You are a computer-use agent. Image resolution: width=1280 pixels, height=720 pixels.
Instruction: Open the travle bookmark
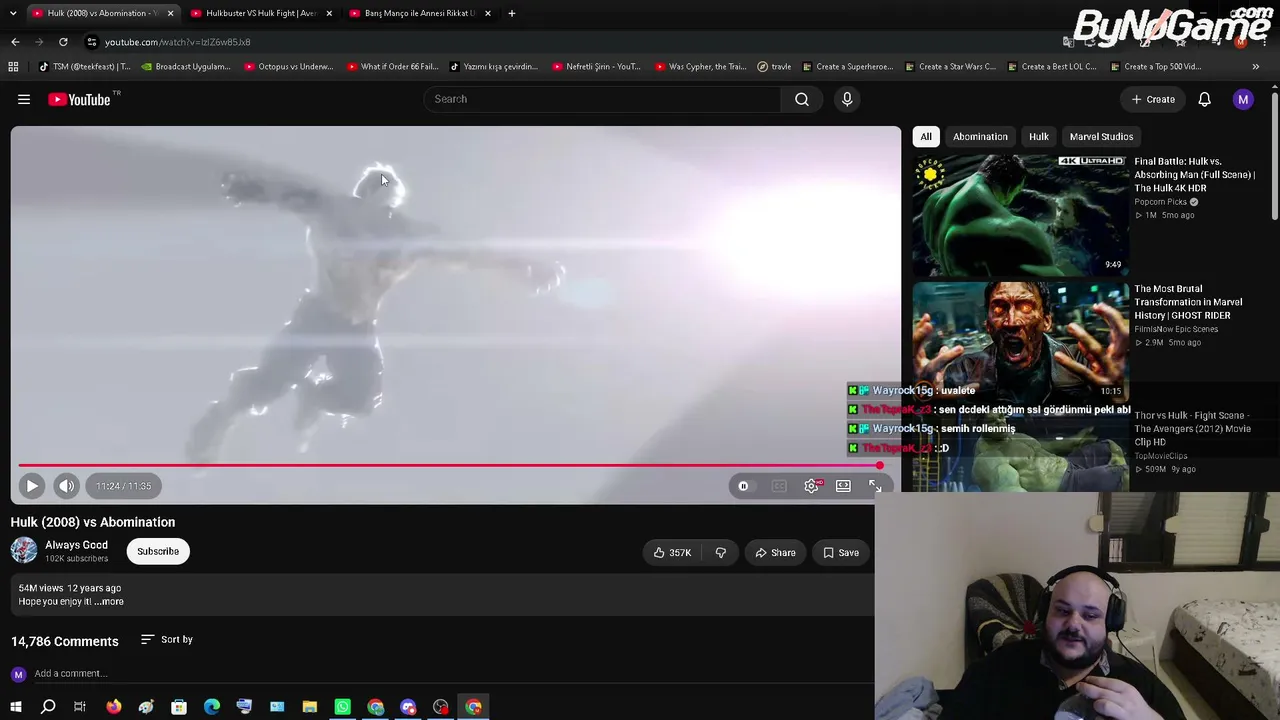pos(774,67)
